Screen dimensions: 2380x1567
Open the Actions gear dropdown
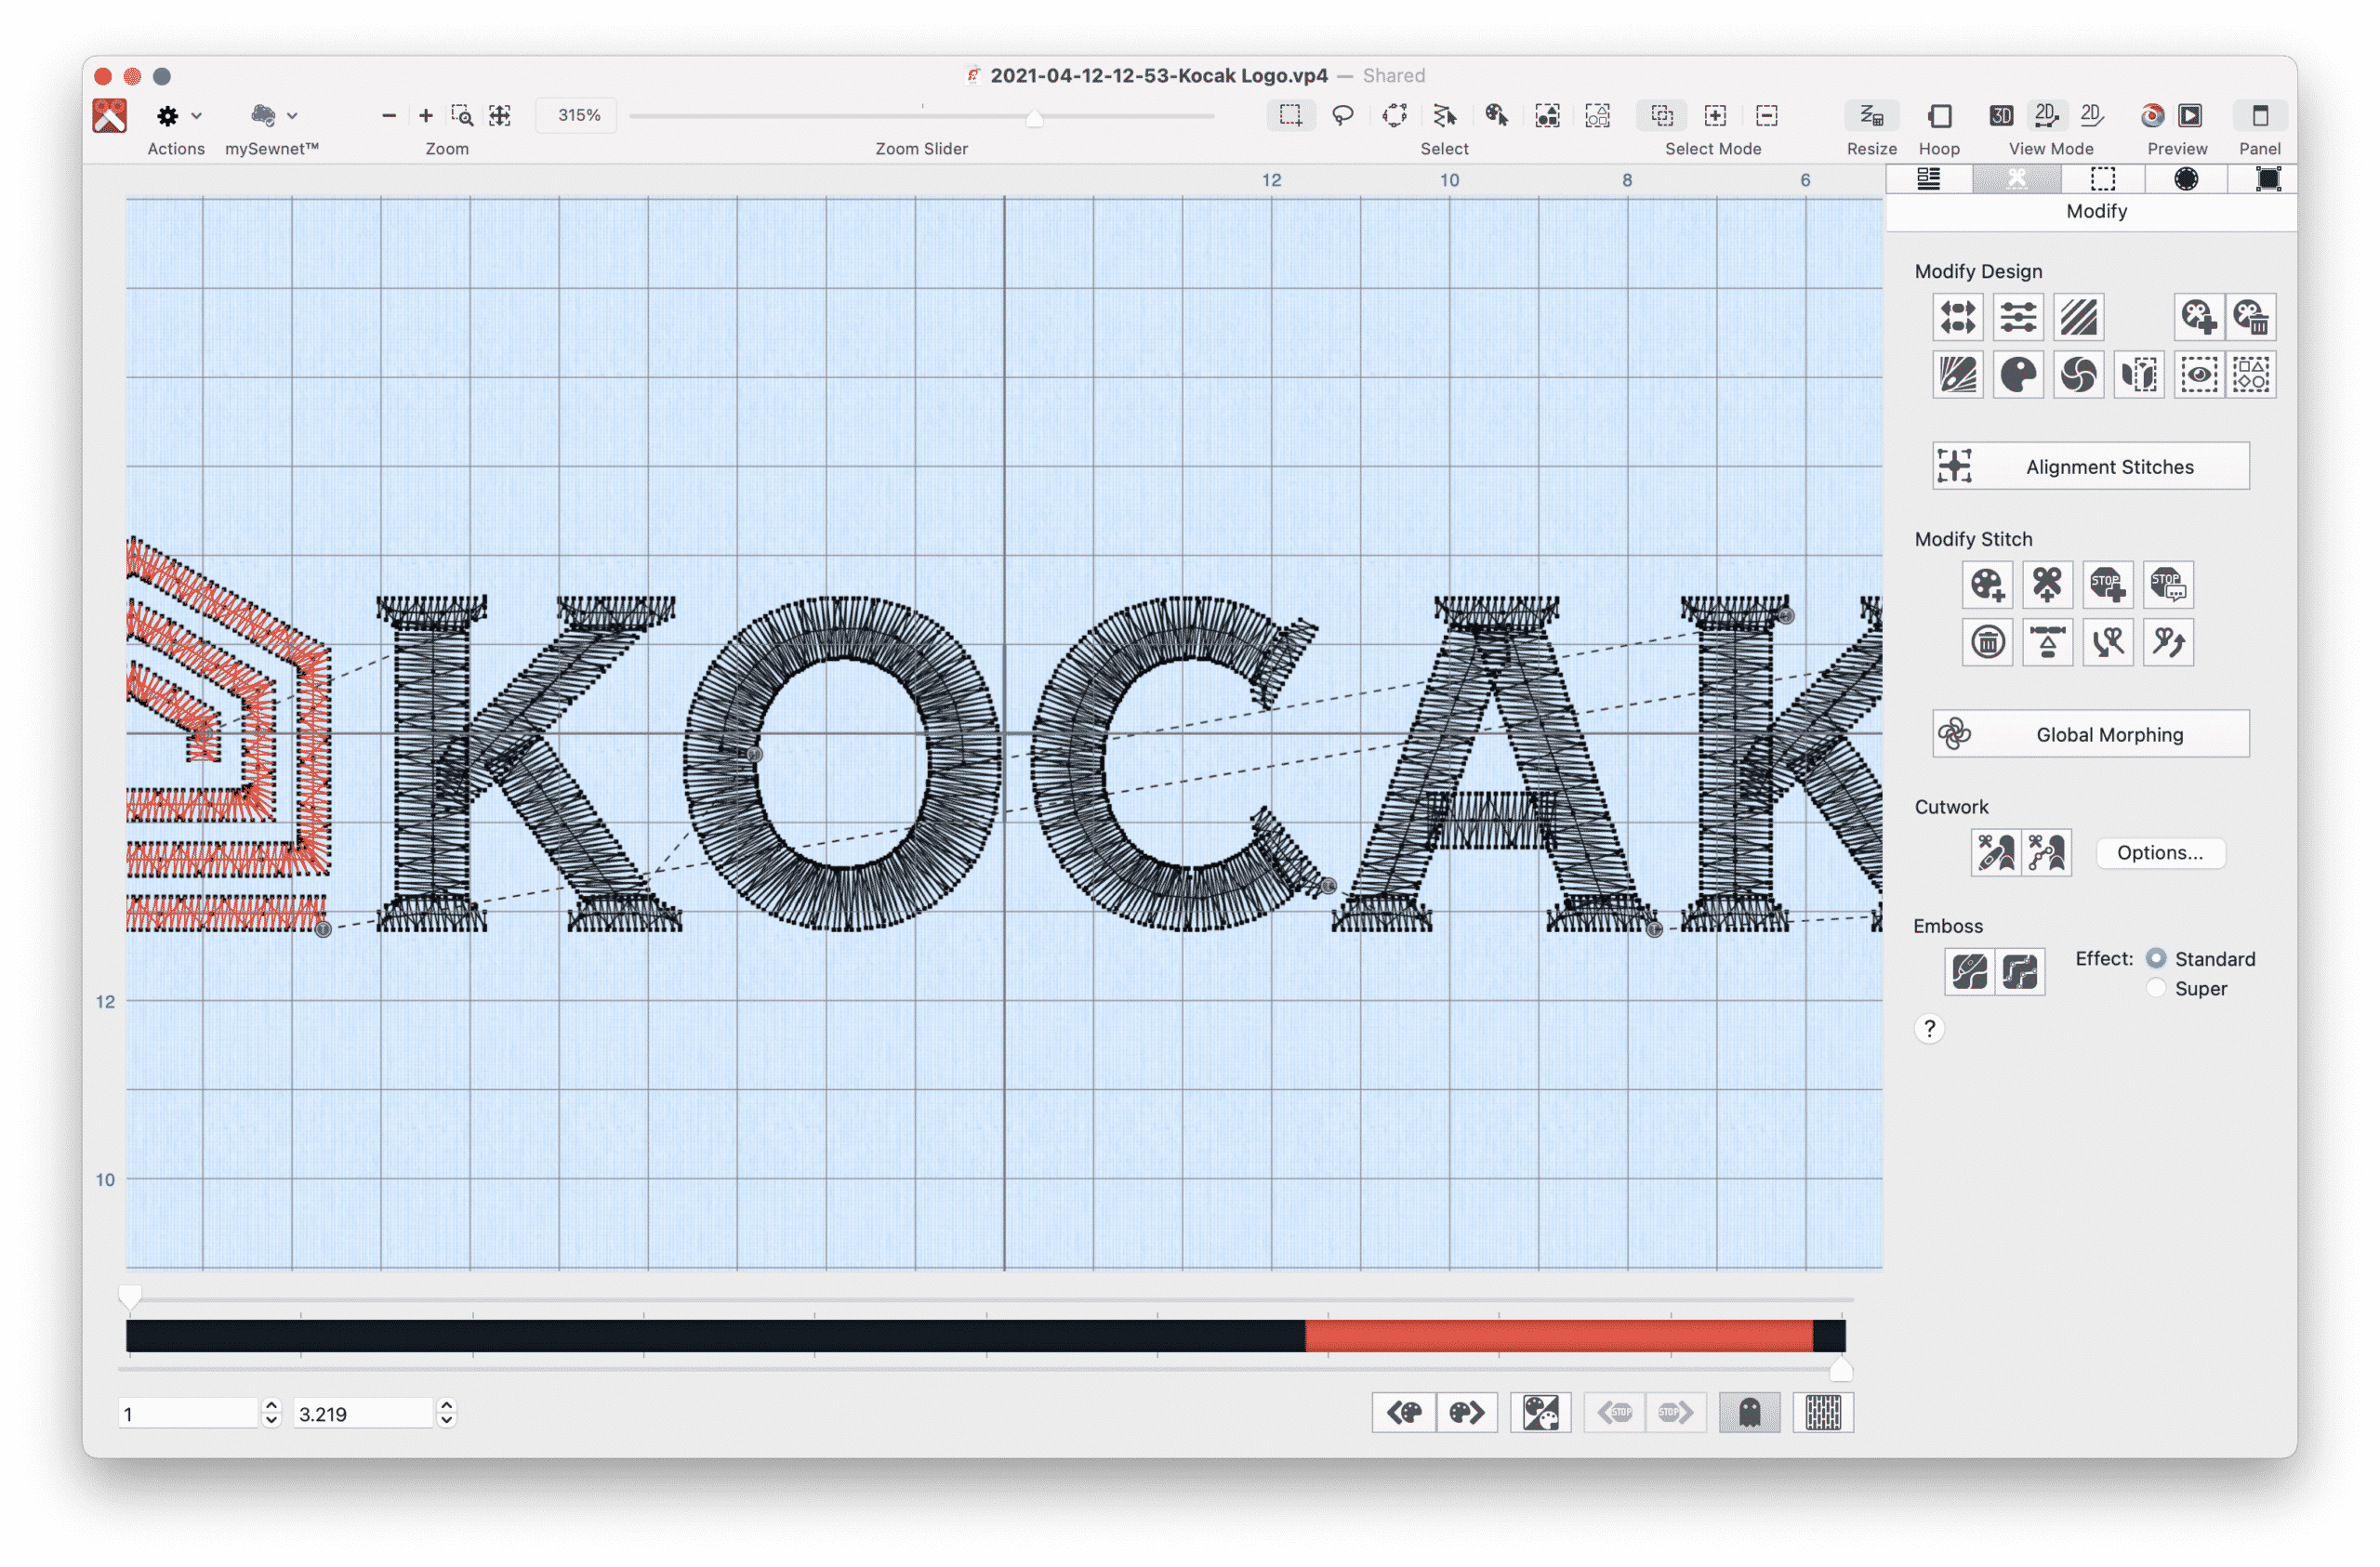pos(179,115)
